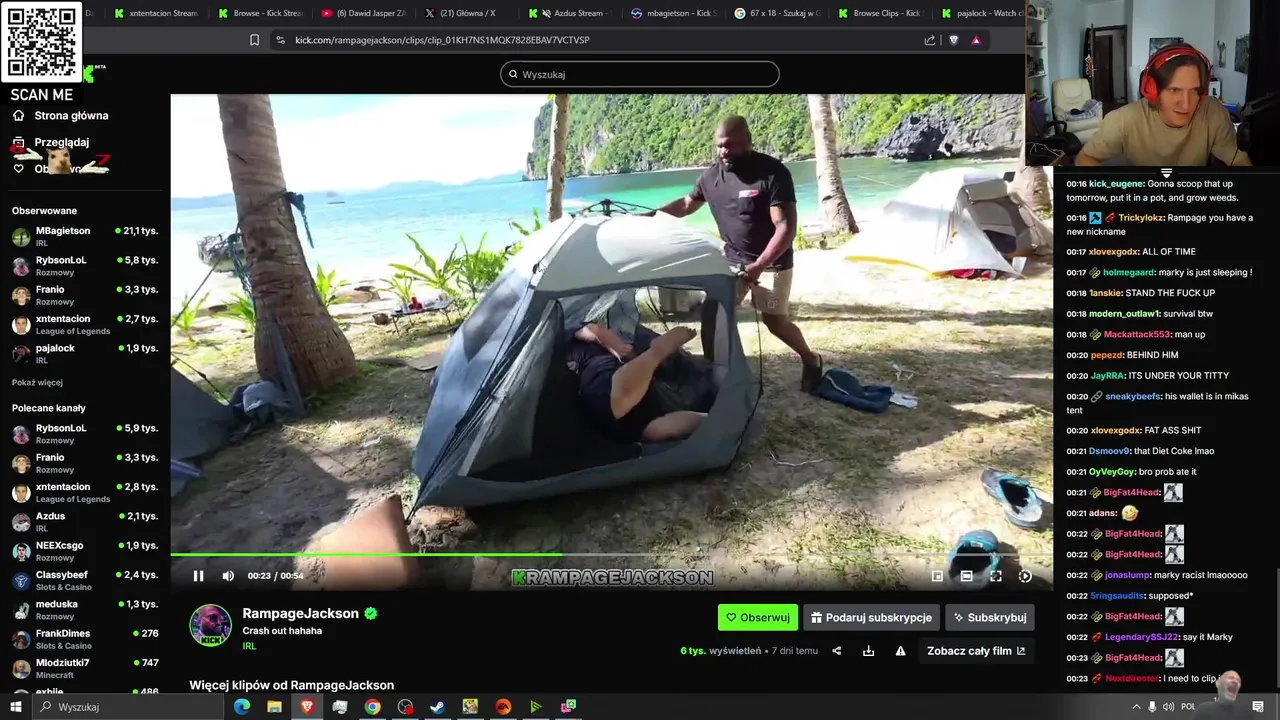Open pajalock in followed channels

click(x=85, y=353)
